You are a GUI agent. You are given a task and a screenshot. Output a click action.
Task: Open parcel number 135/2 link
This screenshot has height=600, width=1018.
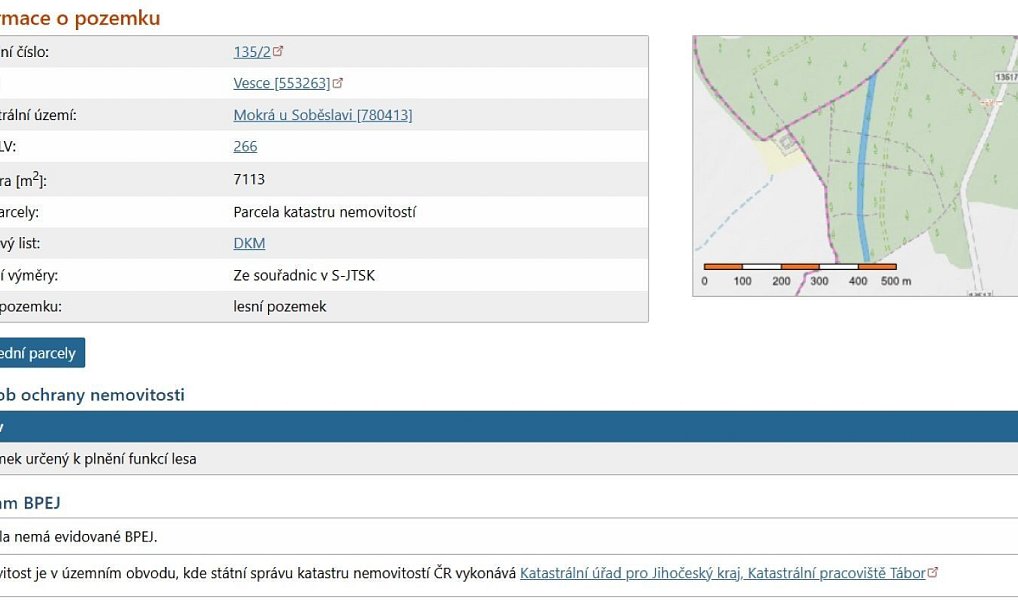pyautogui.click(x=252, y=52)
